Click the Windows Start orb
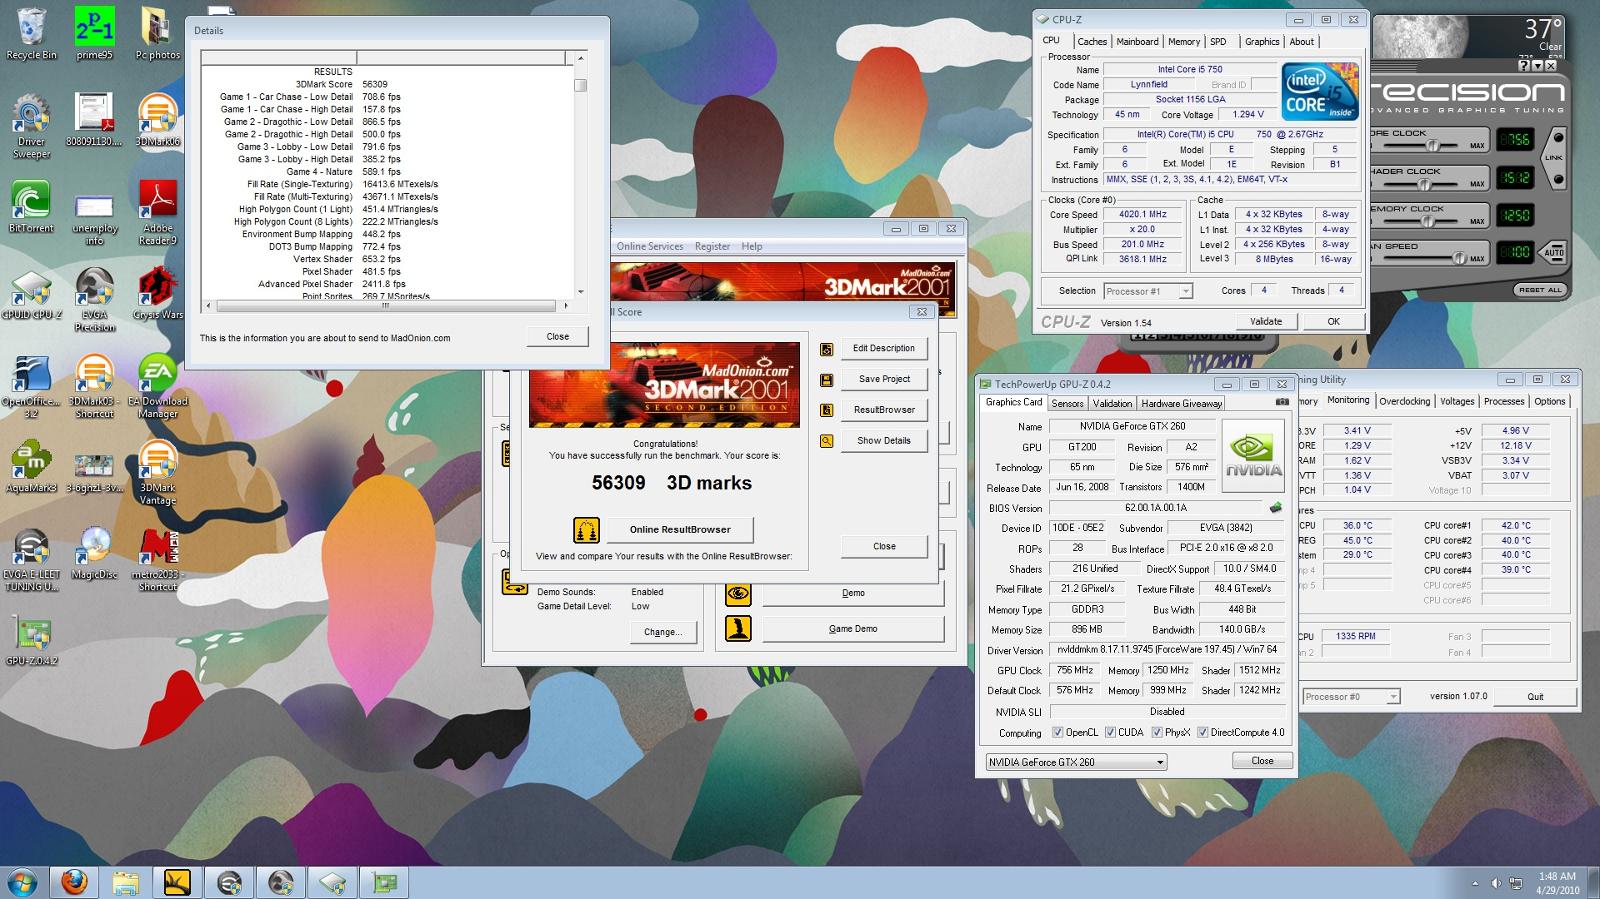This screenshot has height=899, width=1600. click(x=22, y=882)
